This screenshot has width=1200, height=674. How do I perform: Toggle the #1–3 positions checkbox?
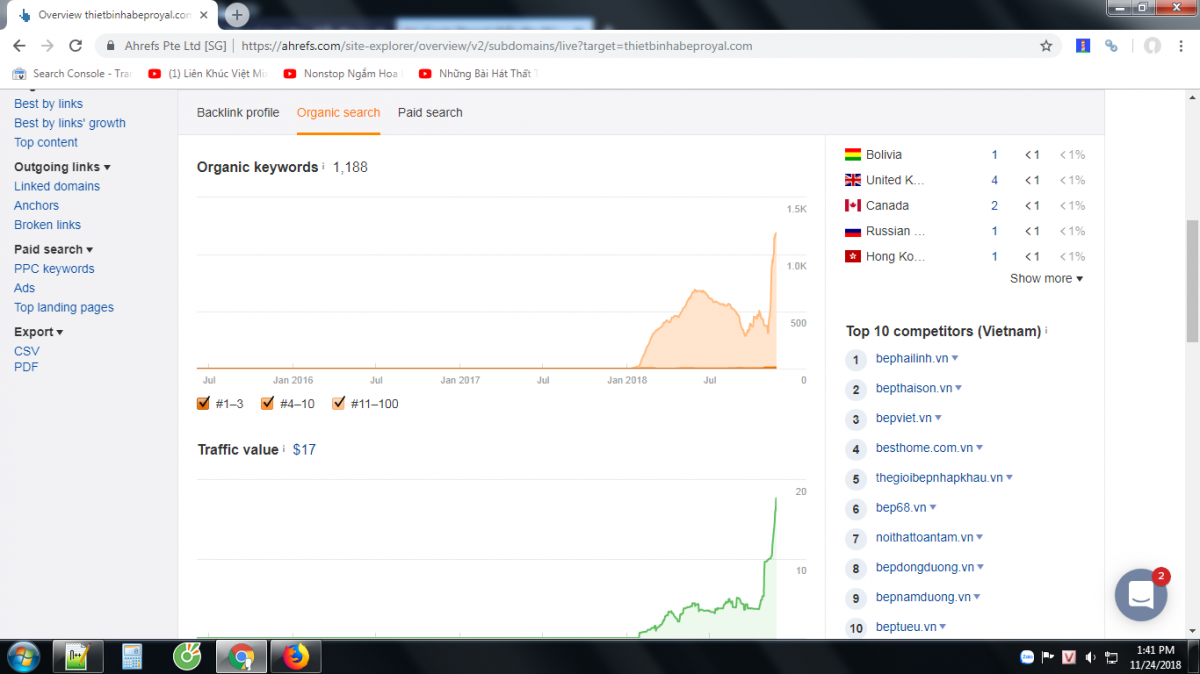coord(204,404)
